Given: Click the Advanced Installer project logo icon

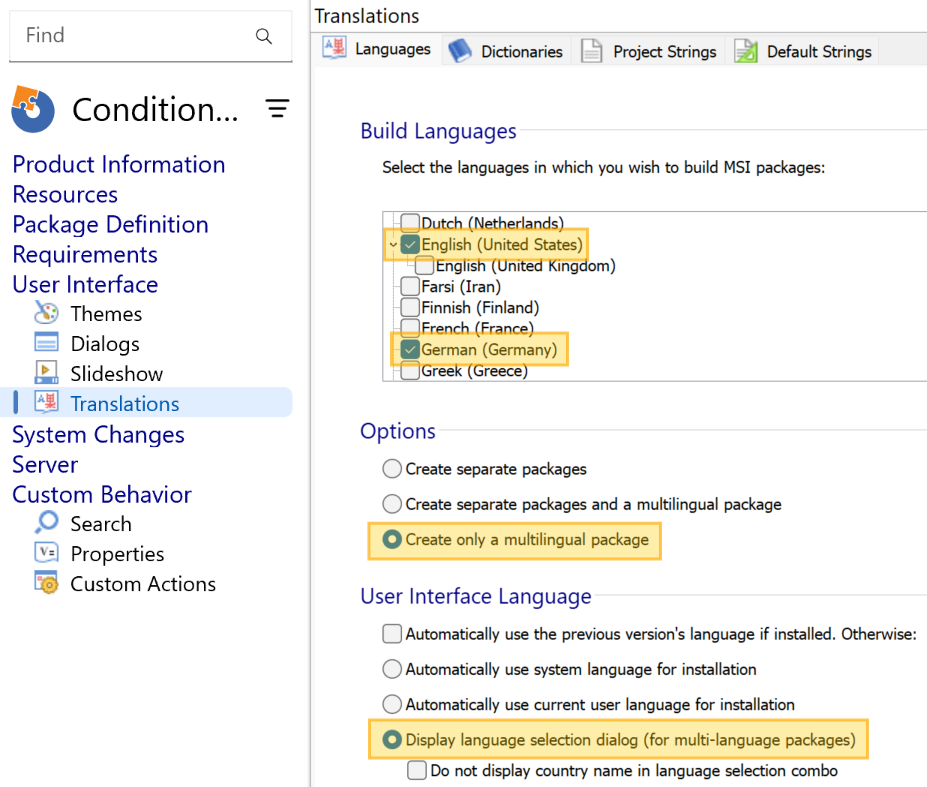Looking at the screenshot, I should (33, 109).
